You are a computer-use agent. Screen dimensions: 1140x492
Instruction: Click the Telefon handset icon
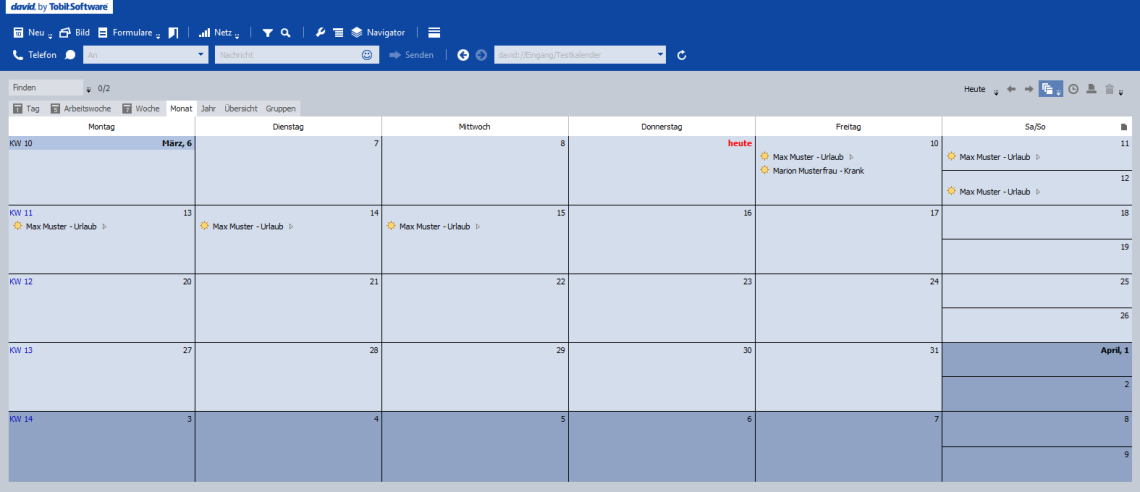coord(18,55)
